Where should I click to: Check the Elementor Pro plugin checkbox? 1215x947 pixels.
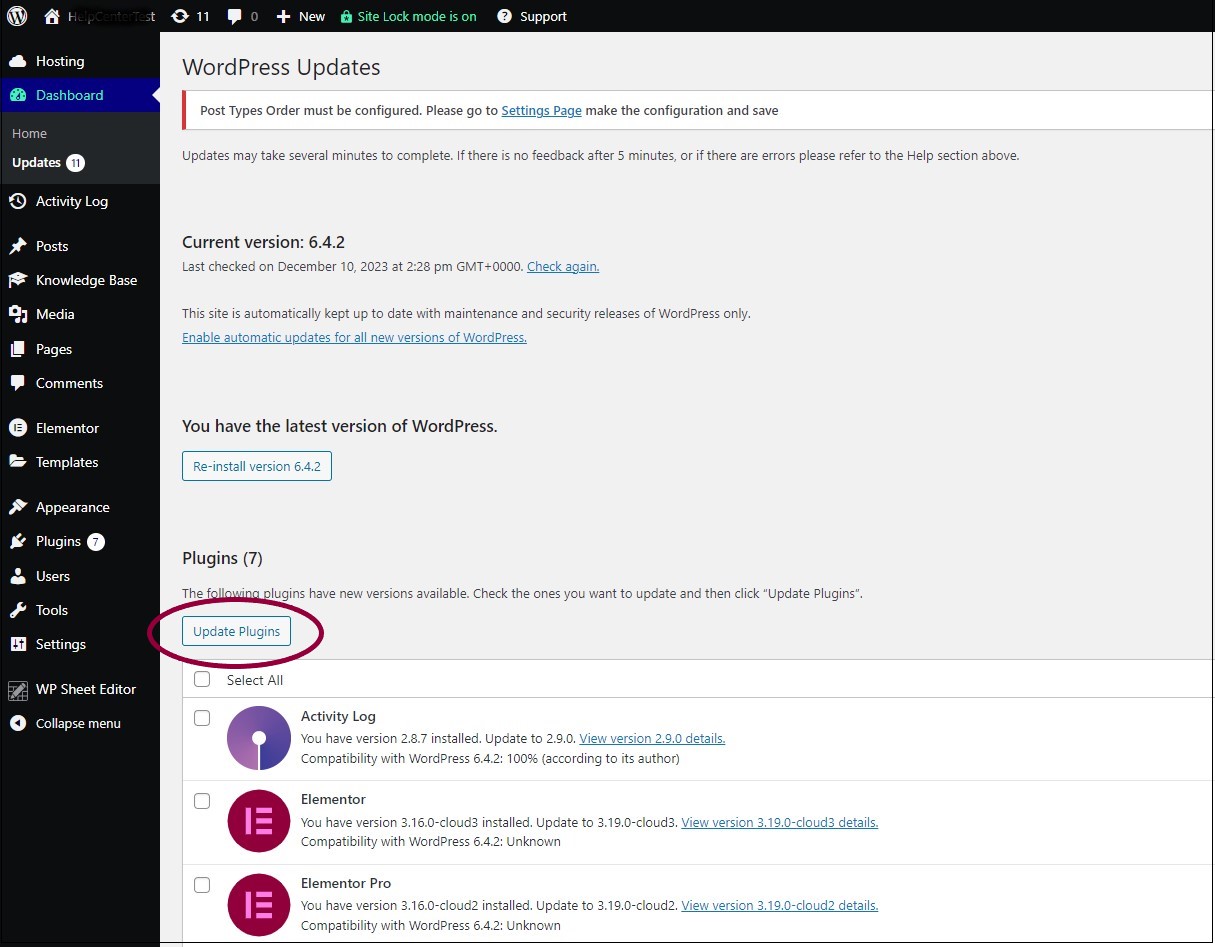202,885
